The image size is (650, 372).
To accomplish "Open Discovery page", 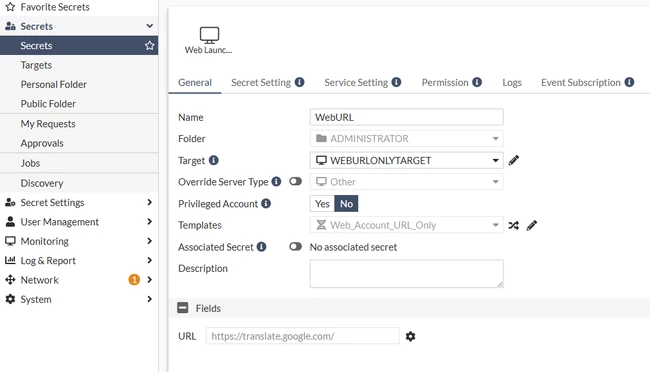I will pyautogui.click(x=79, y=183).
